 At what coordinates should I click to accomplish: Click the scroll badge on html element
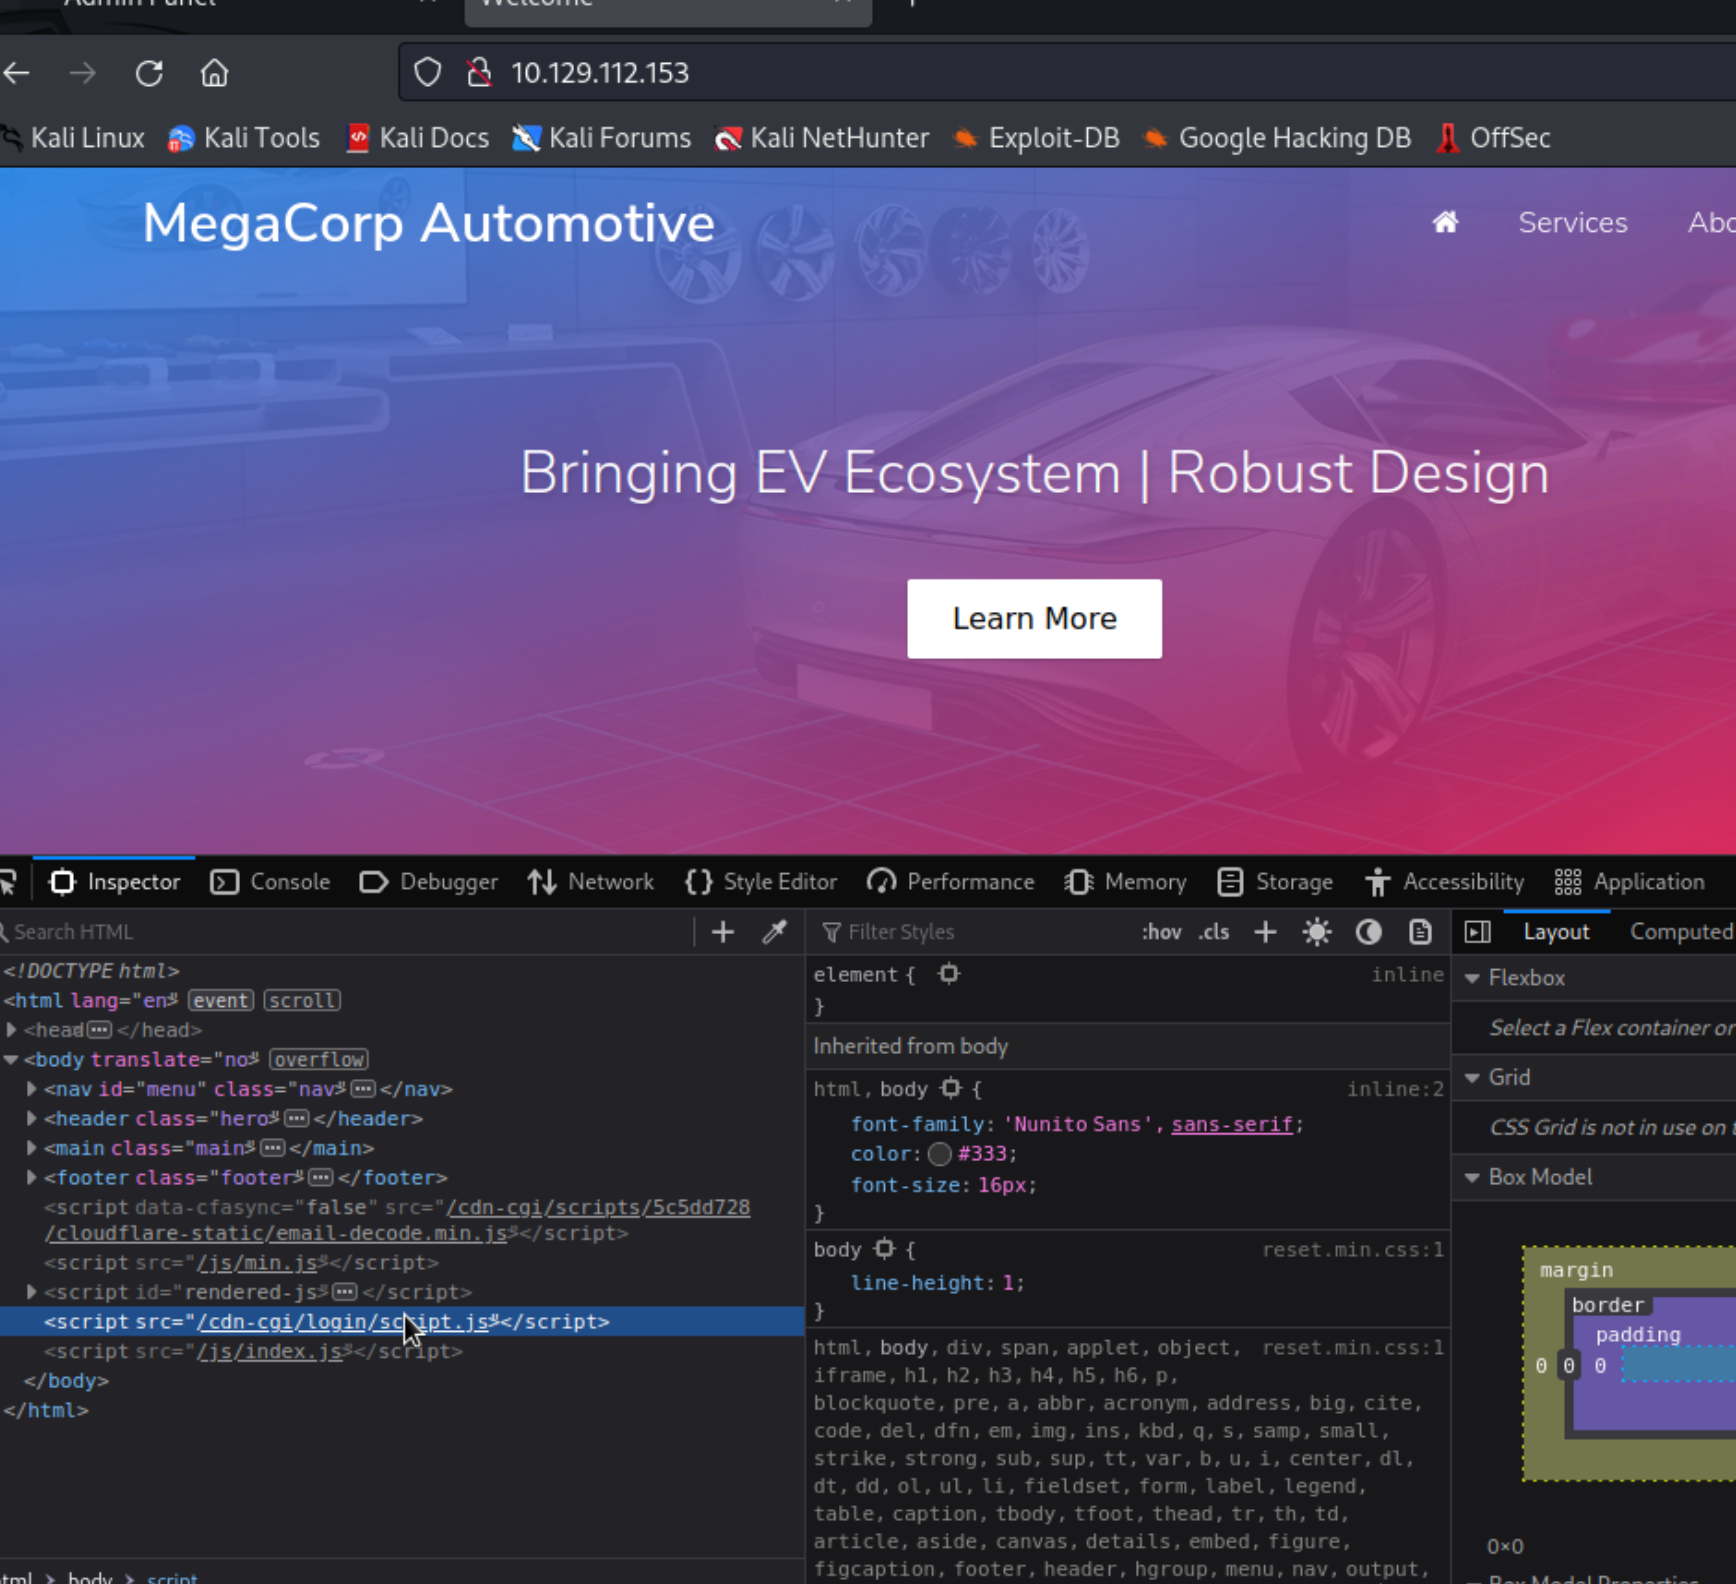(x=302, y=1000)
